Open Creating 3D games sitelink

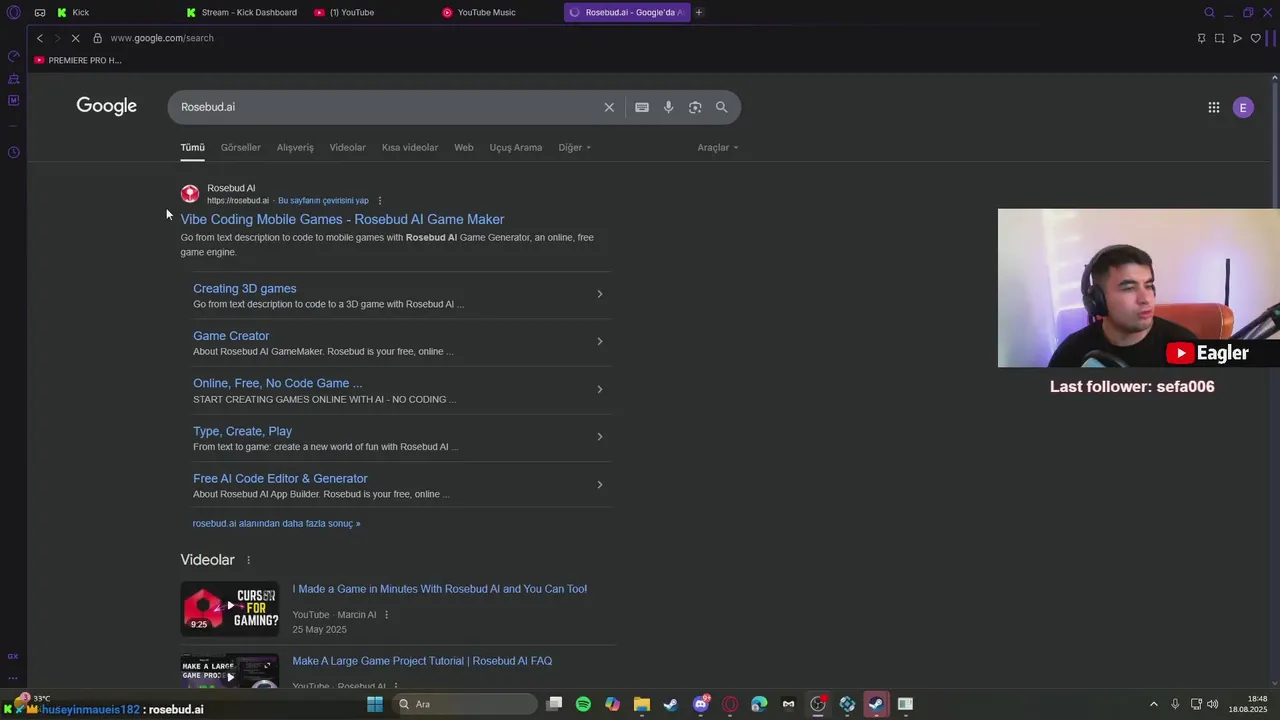click(244, 288)
